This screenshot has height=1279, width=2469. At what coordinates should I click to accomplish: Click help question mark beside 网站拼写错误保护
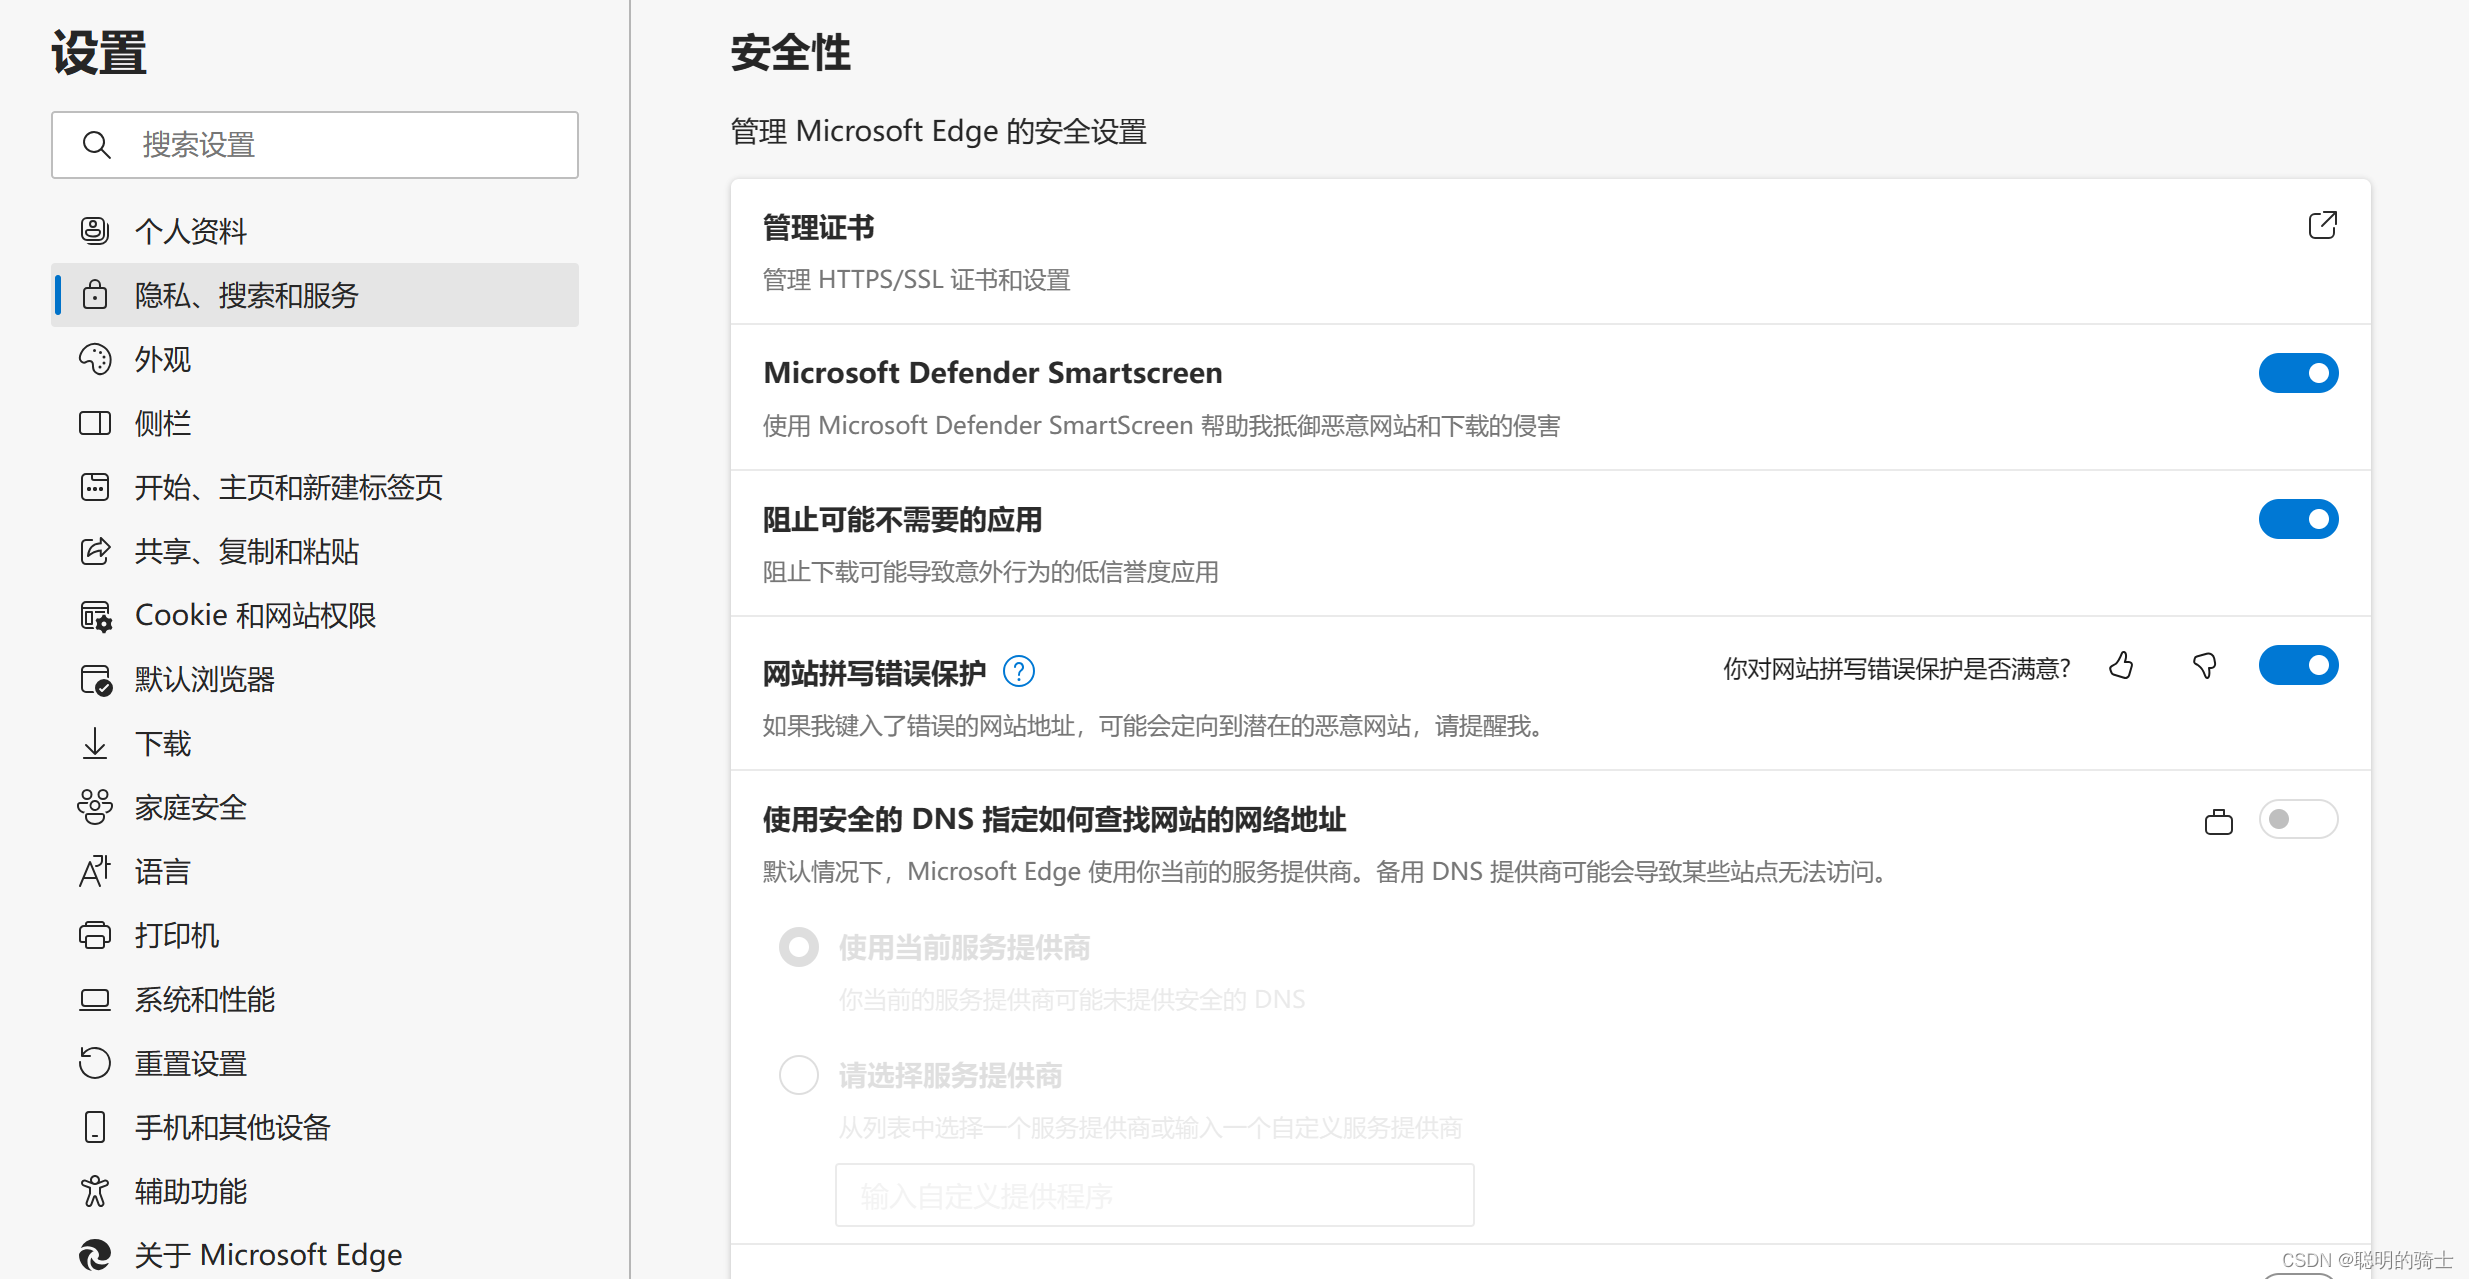coord(1018,671)
